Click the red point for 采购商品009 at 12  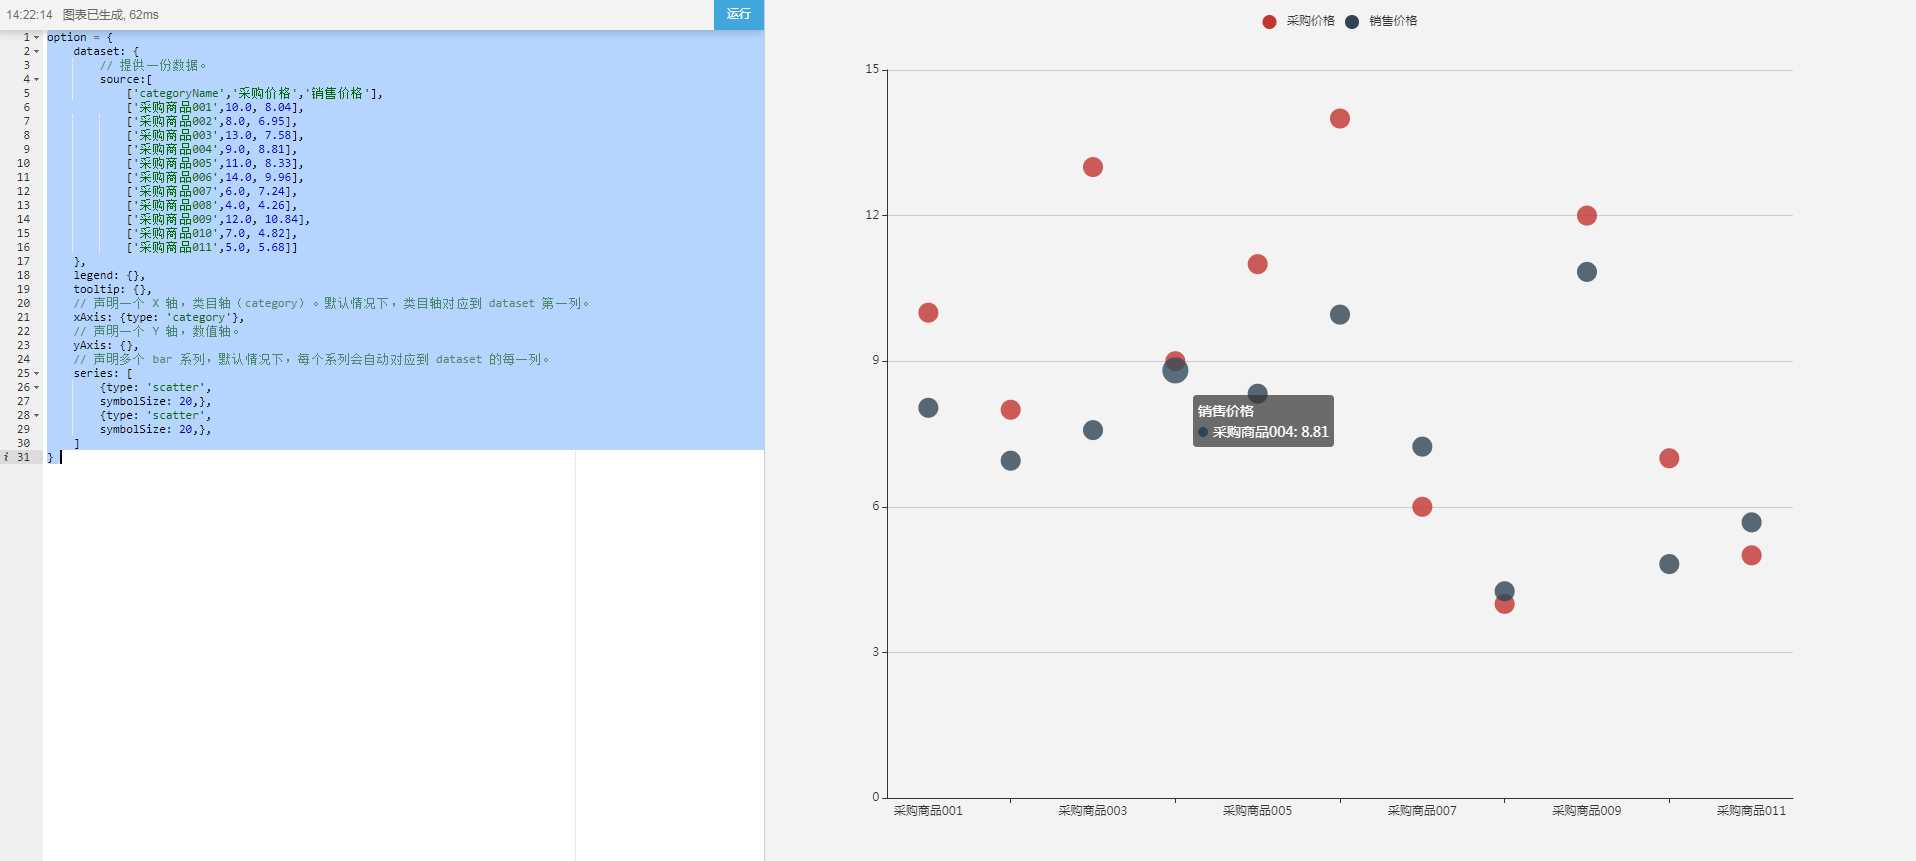1587,216
